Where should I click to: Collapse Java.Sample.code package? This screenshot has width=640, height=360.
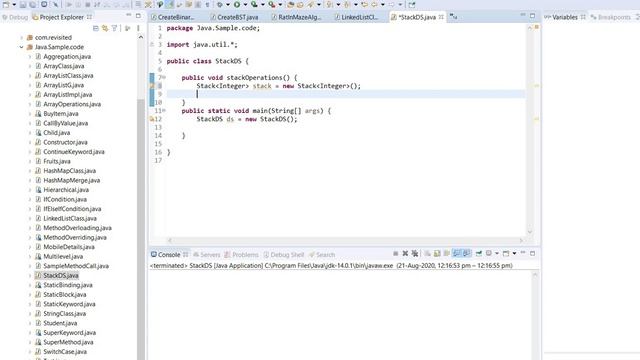coord(21,47)
